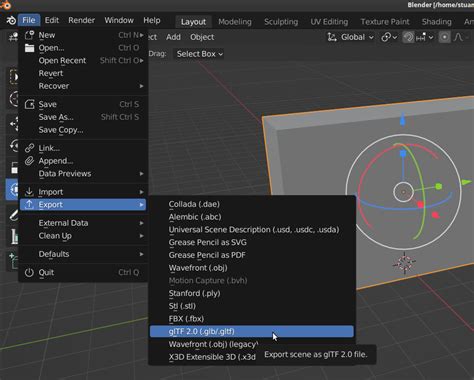
Task: Open the Global transform orientation dropdown
Action: 350,37
